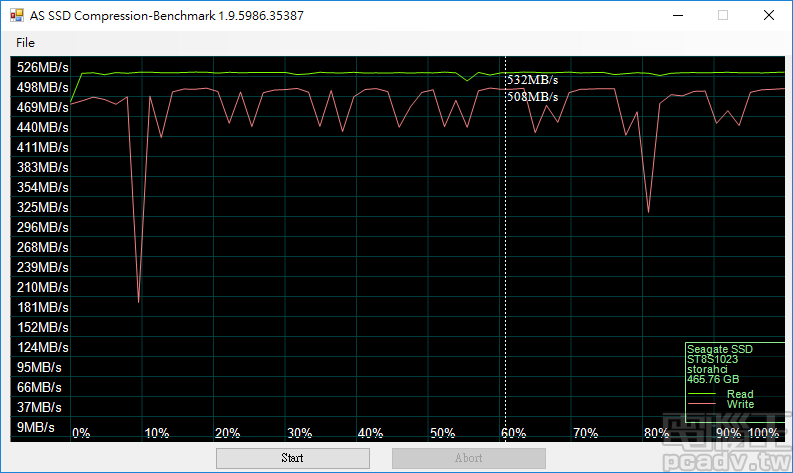Click the 325MB/s axis label

point(42,207)
